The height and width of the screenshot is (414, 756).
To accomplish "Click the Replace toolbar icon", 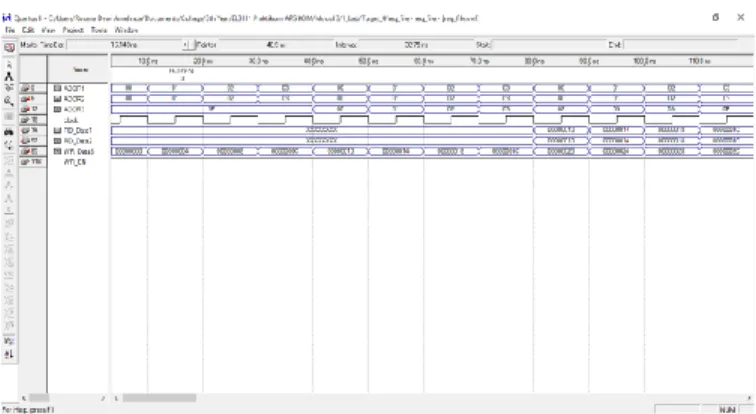I will coord(9,144).
